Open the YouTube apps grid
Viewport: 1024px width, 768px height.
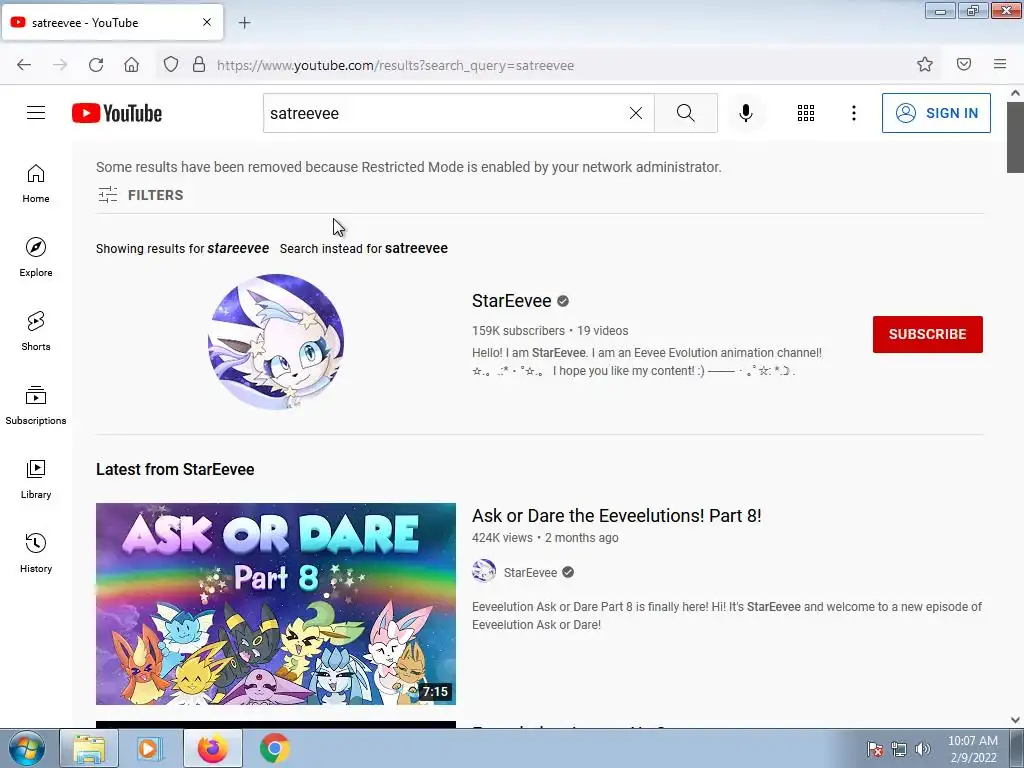[806, 113]
